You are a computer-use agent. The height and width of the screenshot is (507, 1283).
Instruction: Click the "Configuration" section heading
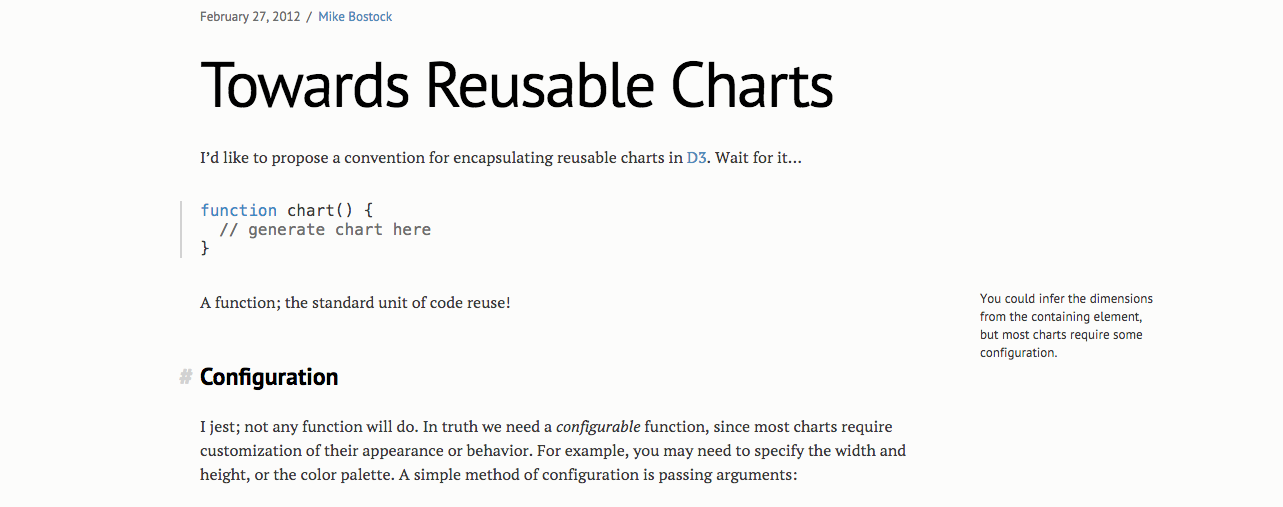coord(269,377)
